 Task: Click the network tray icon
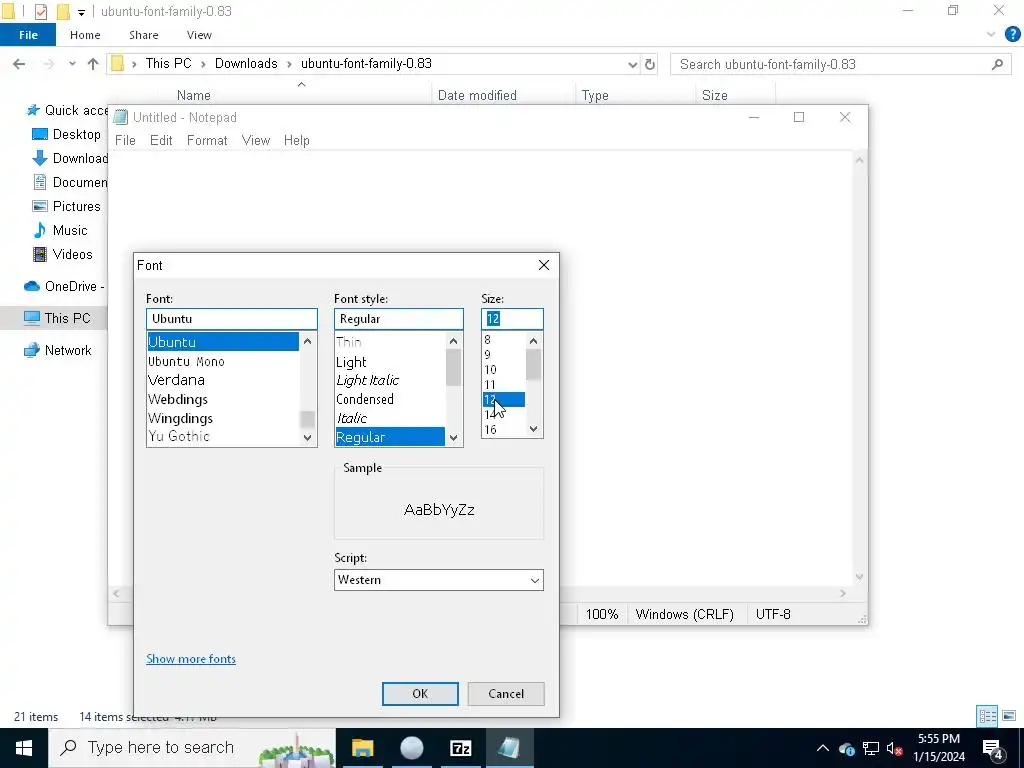871,748
